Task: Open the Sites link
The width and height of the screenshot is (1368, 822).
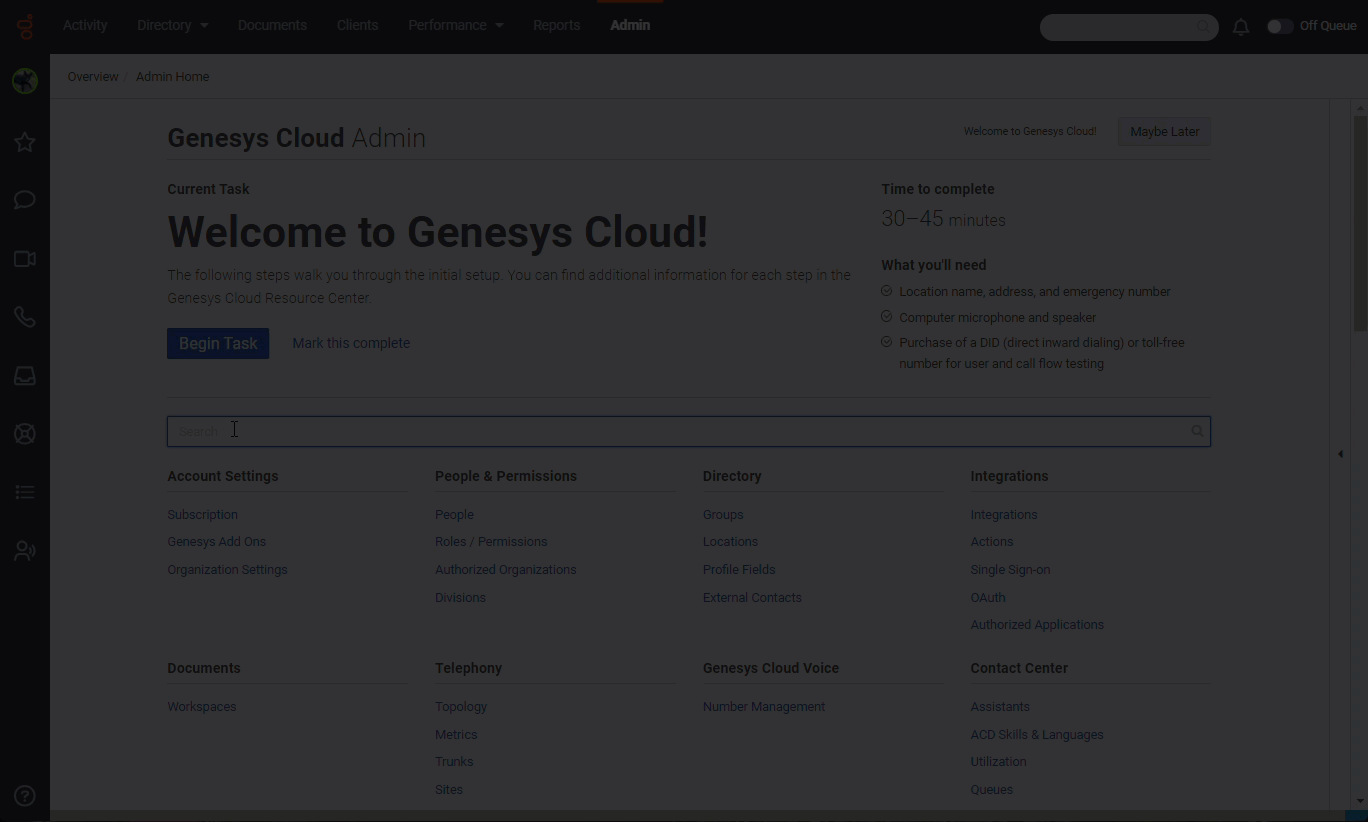Action: (x=449, y=790)
